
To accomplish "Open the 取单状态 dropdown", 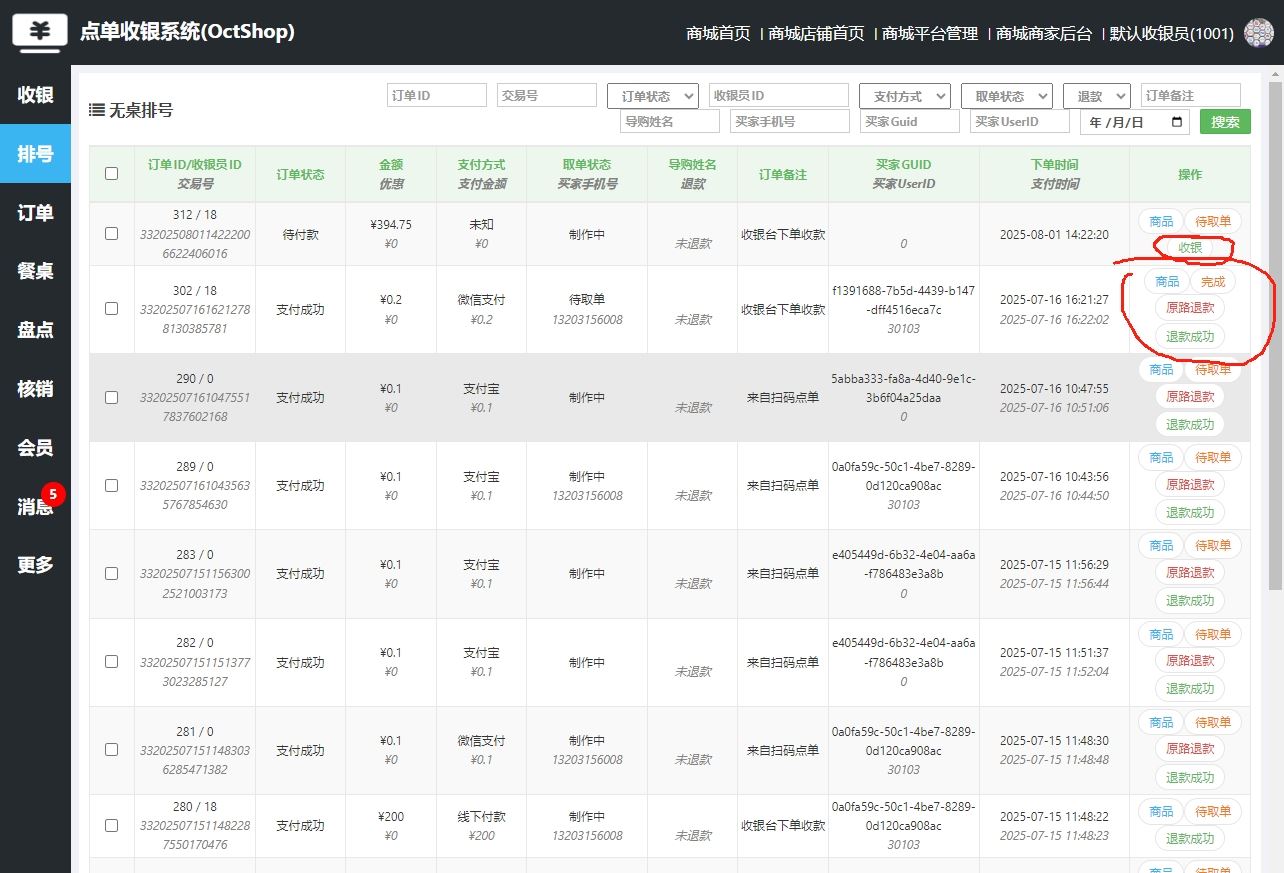I will point(1007,96).
